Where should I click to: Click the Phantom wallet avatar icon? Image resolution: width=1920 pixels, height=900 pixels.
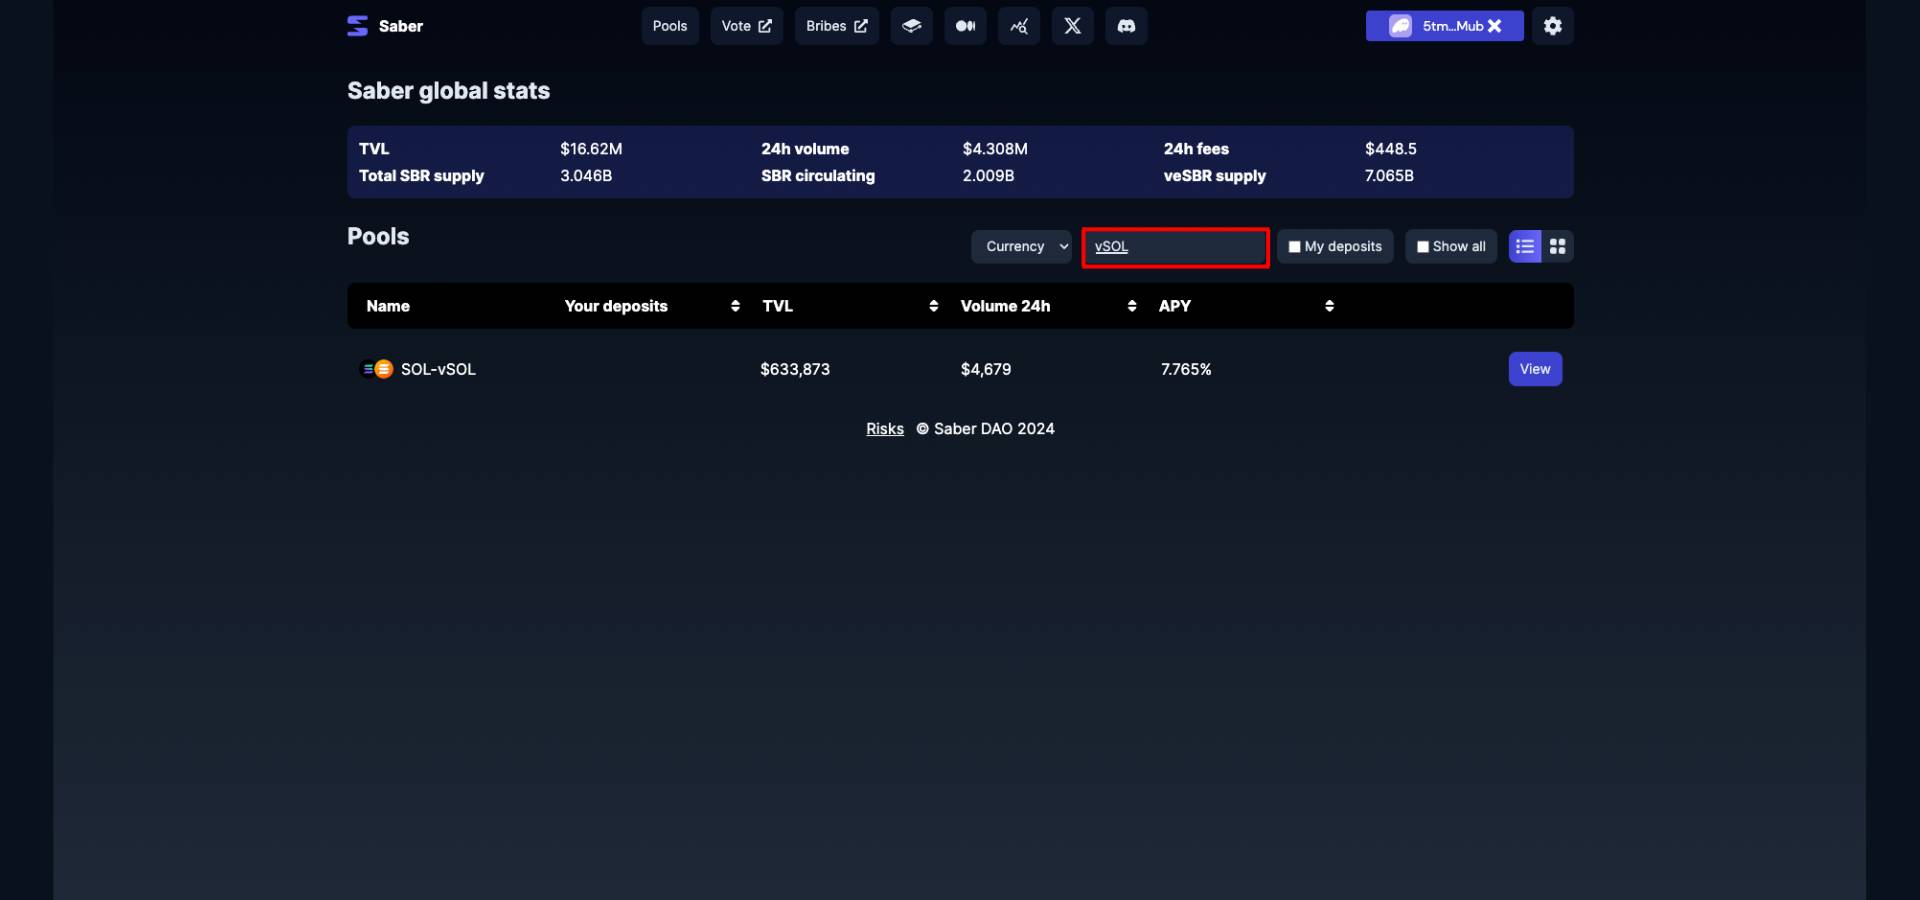pyautogui.click(x=1401, y=26)
